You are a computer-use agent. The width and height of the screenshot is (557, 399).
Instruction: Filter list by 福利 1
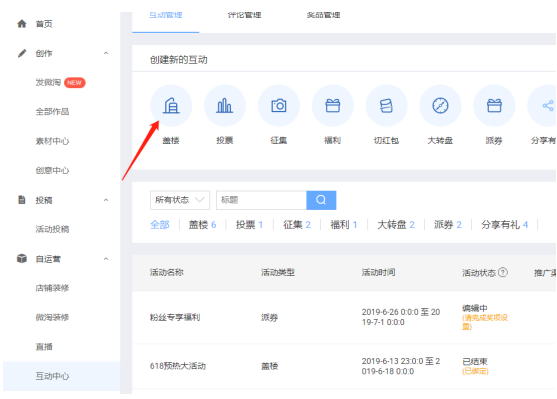344,225
